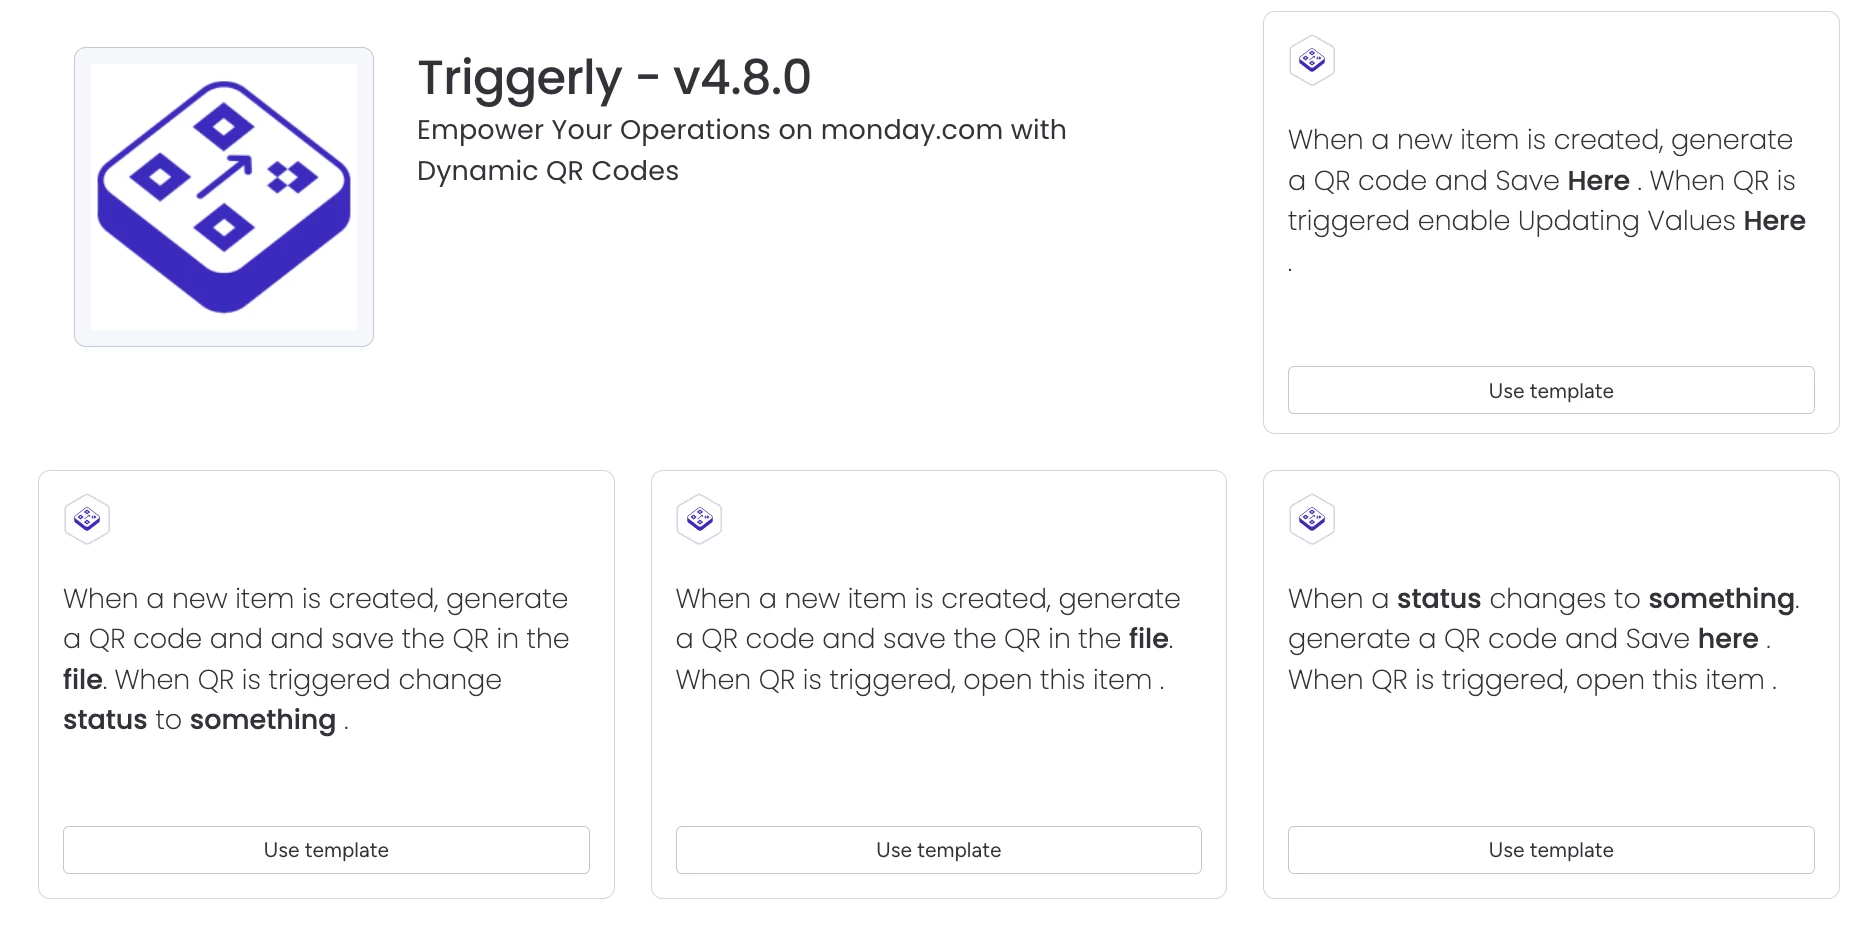Click the Triggerly icon in the save-to-file open item card
The image size is (1876, 936).
click(x=699, y=519)
